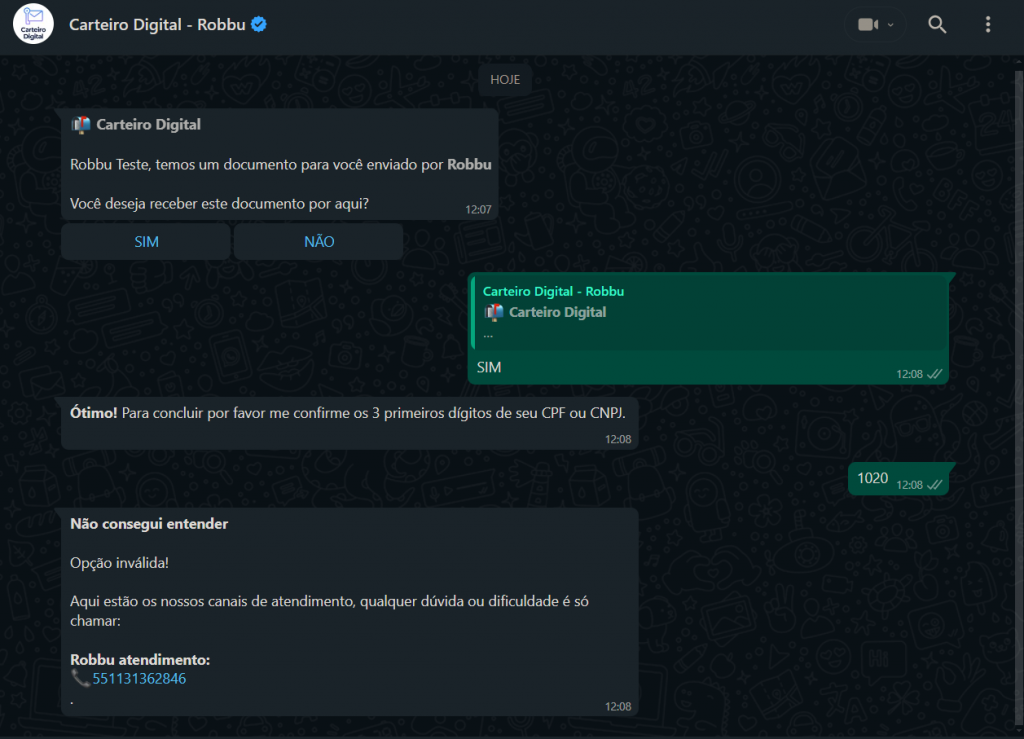Click the 12:07 timestamp on first message

point(478,210)
